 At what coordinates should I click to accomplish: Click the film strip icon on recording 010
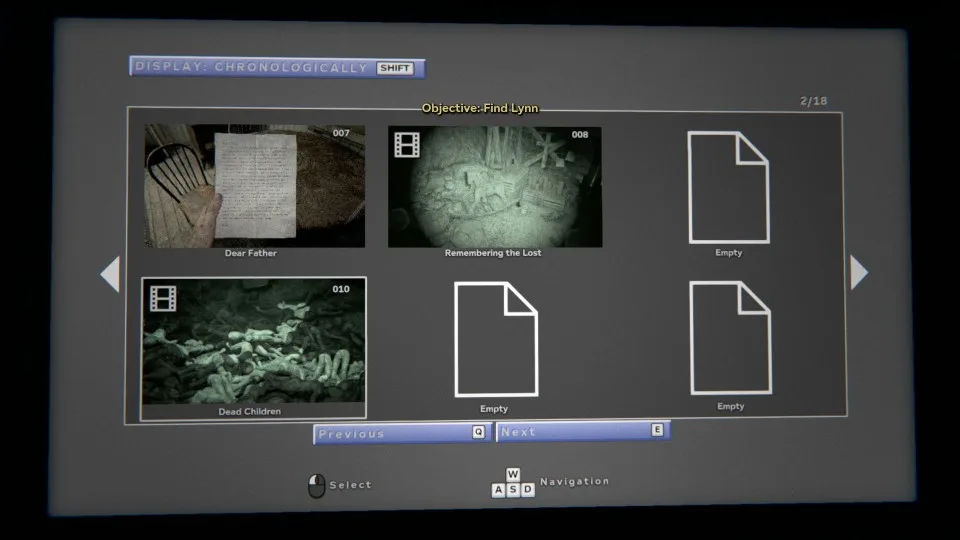[163, 299]
